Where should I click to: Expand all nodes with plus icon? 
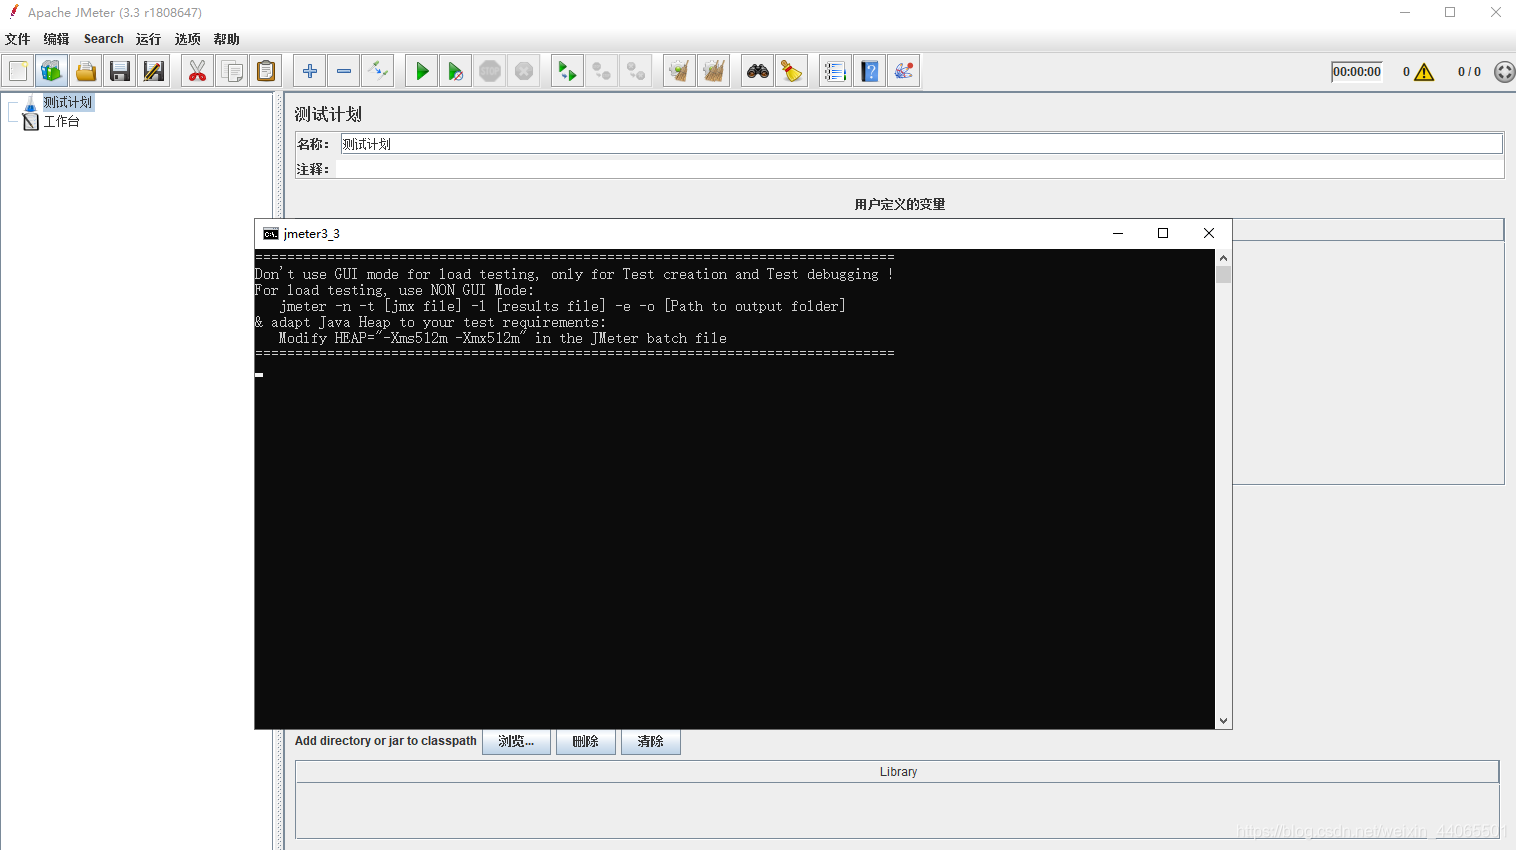[310, 71]
